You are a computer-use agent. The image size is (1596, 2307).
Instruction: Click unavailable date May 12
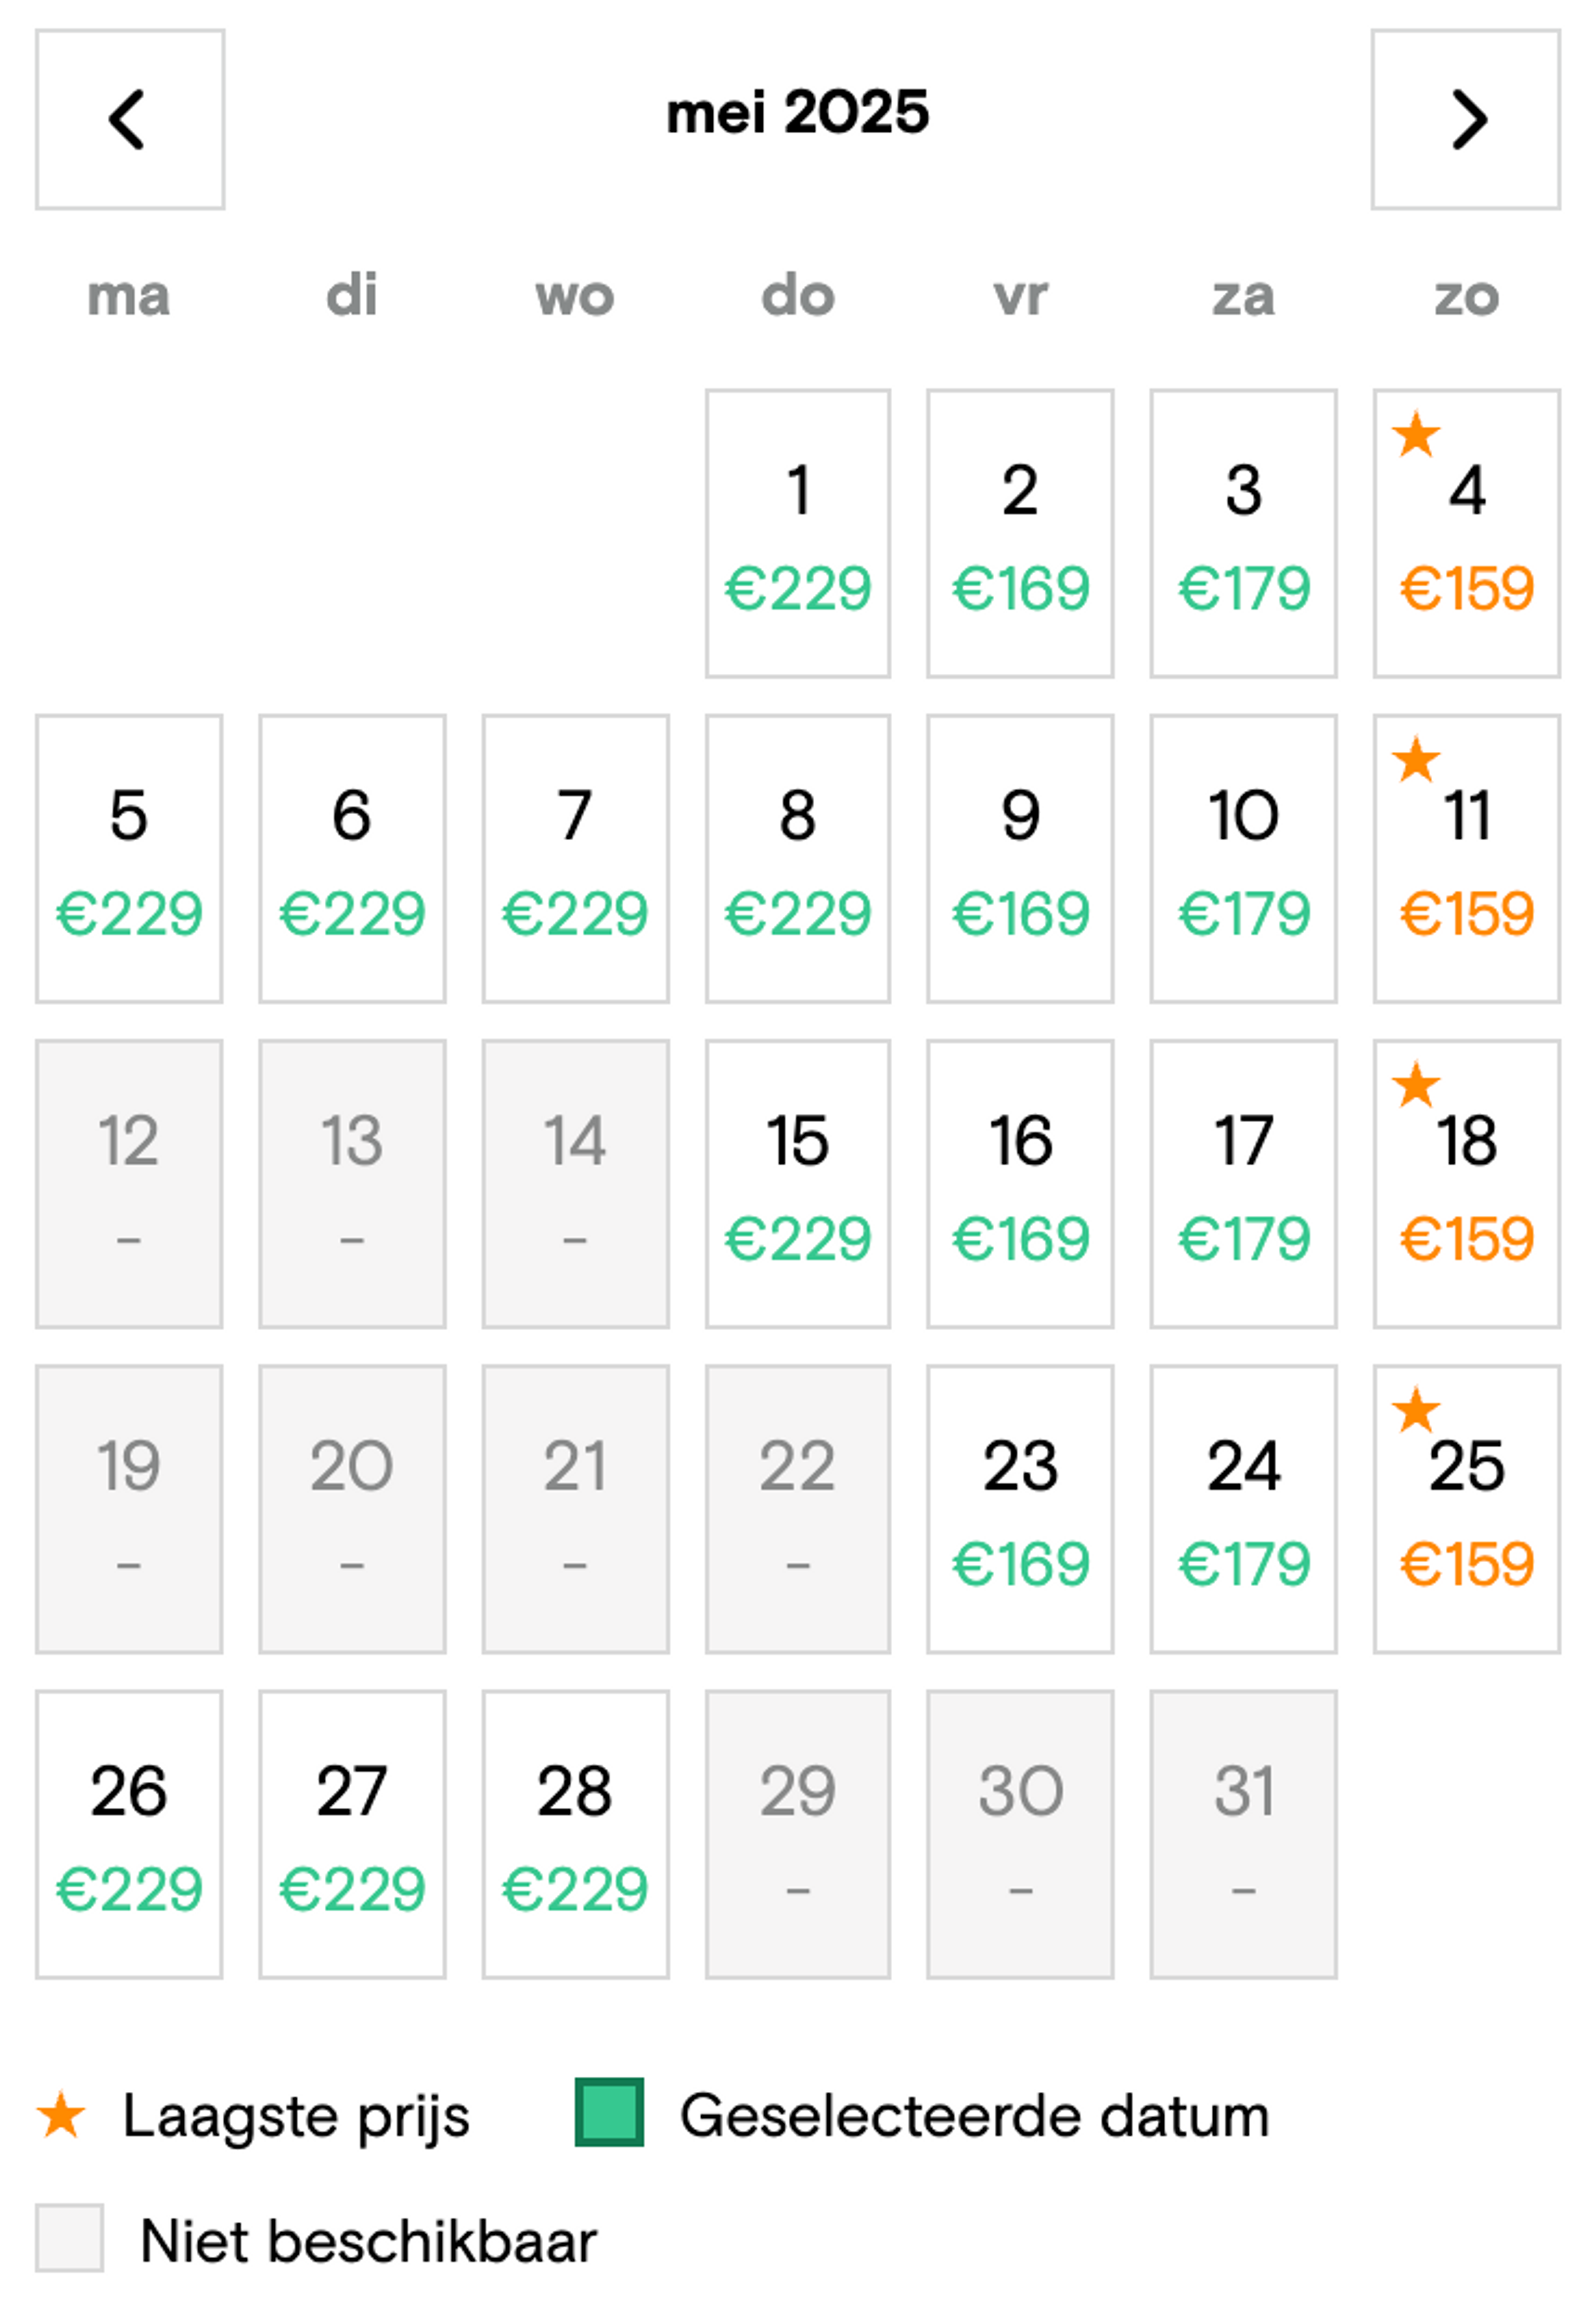pyautogui.click(x=129, y=1184)
